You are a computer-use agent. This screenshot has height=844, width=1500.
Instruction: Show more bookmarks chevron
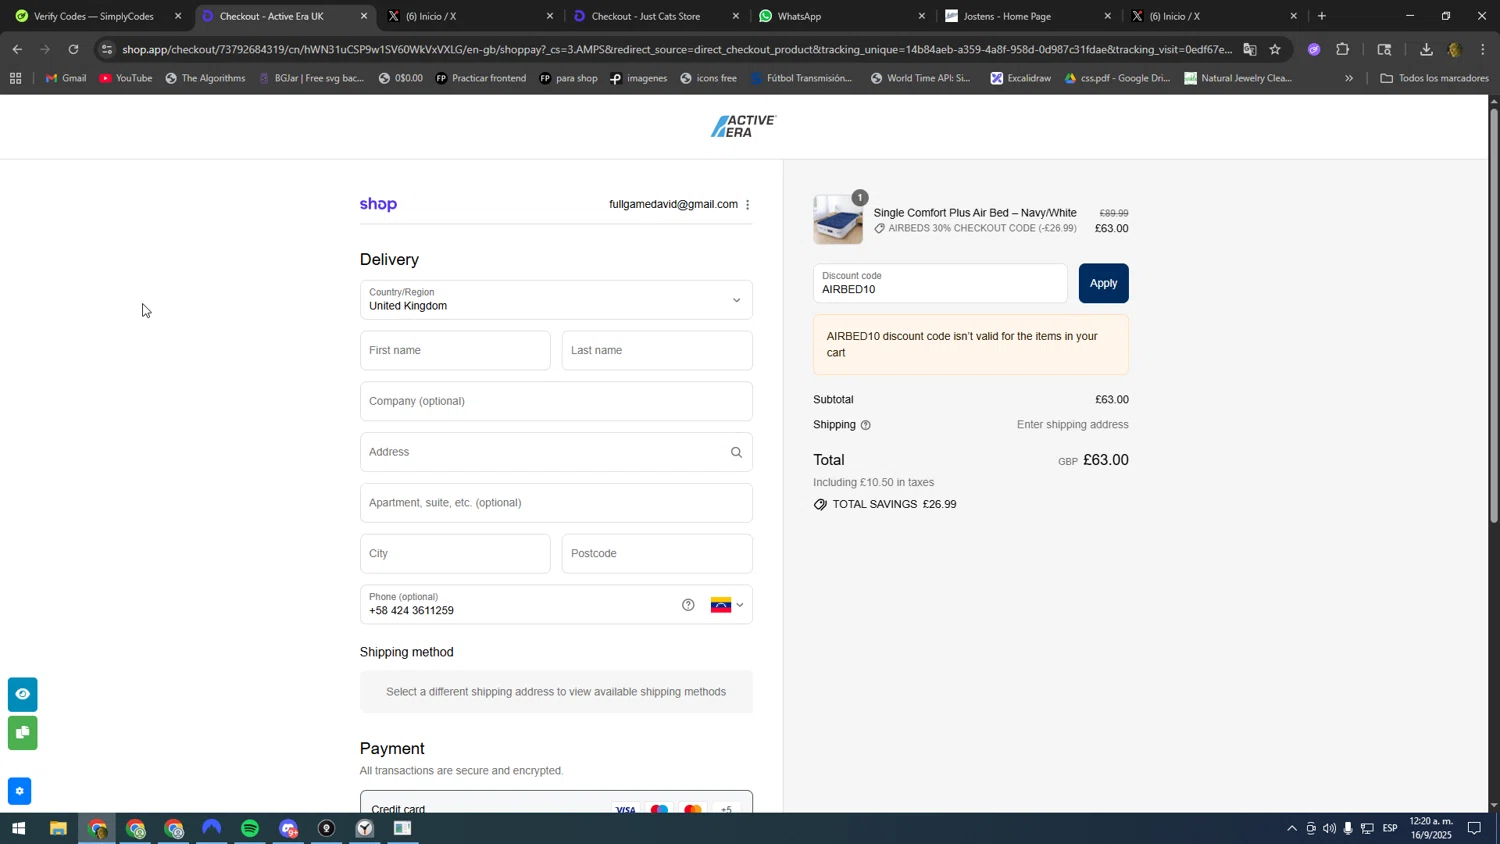[x=1349, y=78]
